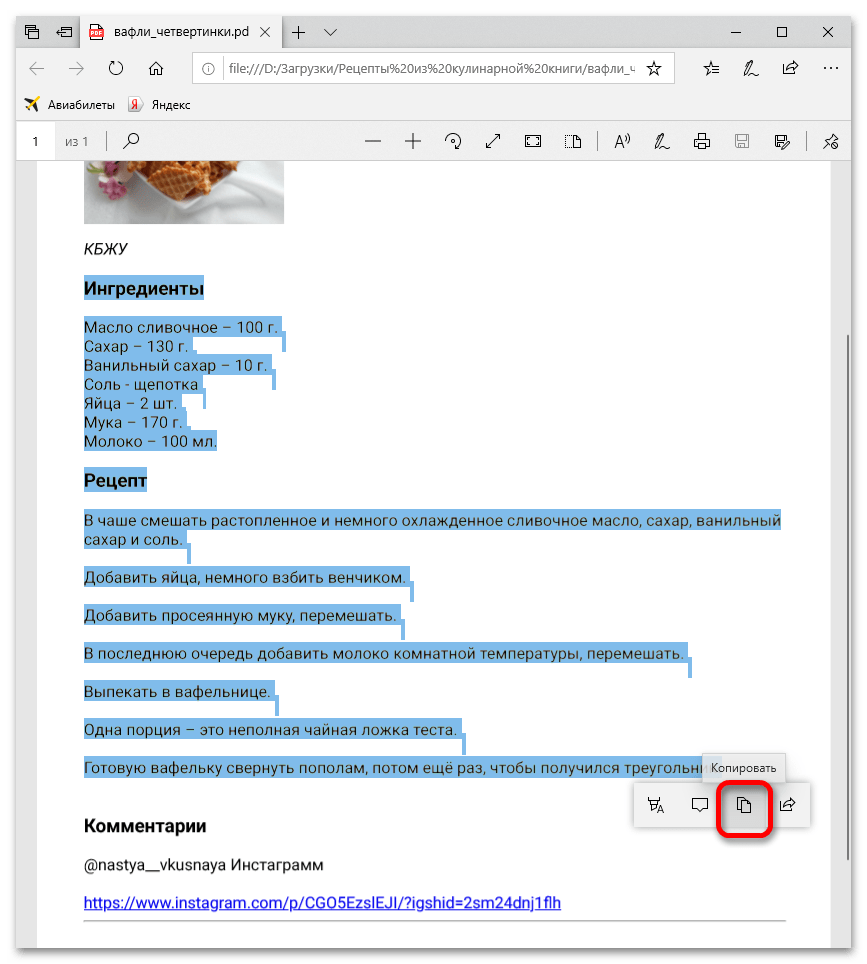Highlight selected text via the popup highlighter icon

[x=656, y=805]
